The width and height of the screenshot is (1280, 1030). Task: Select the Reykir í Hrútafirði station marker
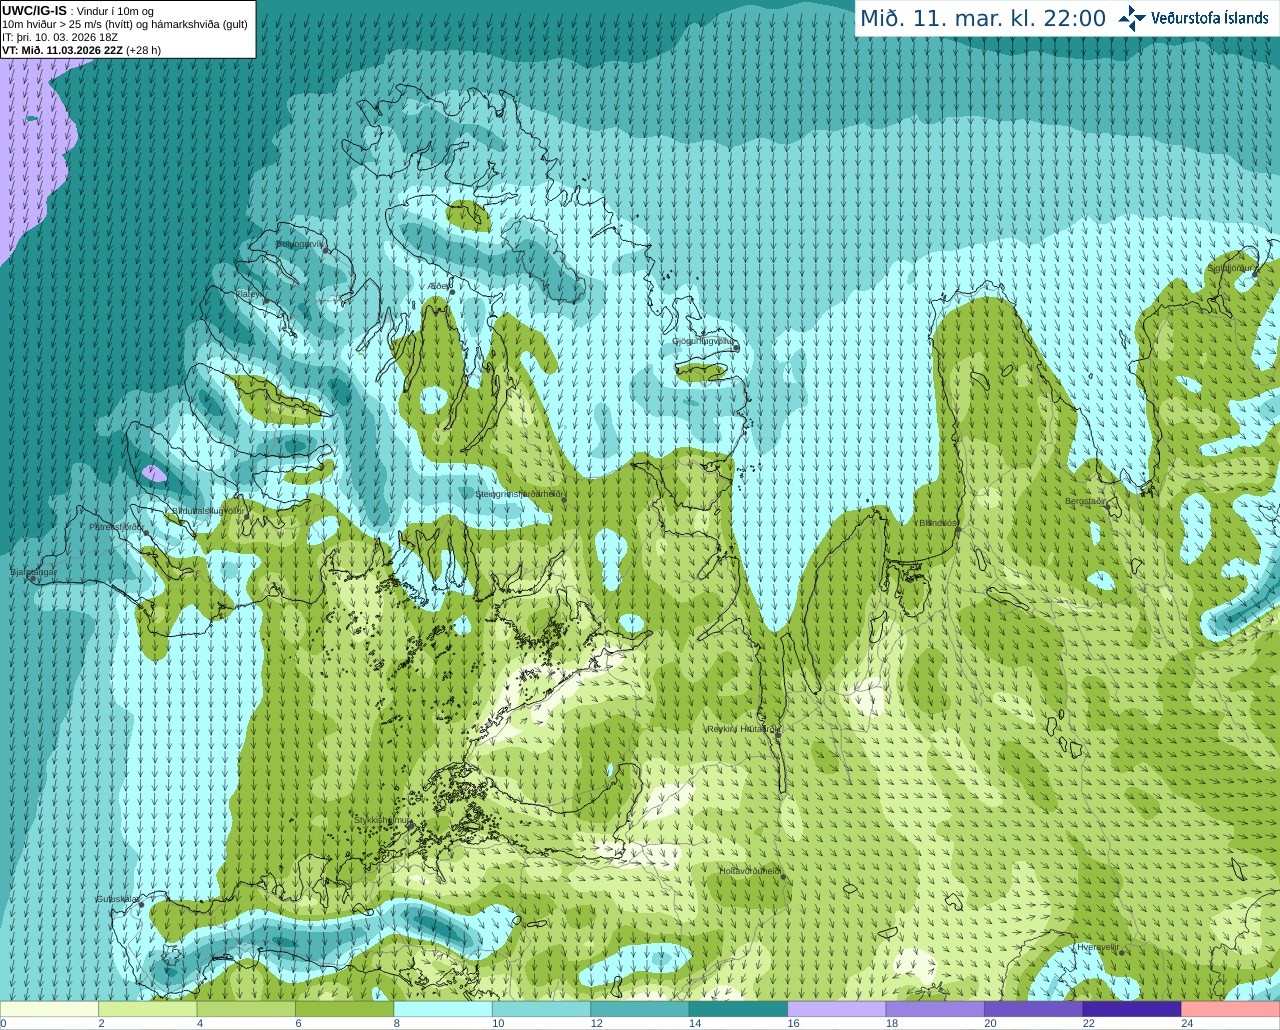777,735
